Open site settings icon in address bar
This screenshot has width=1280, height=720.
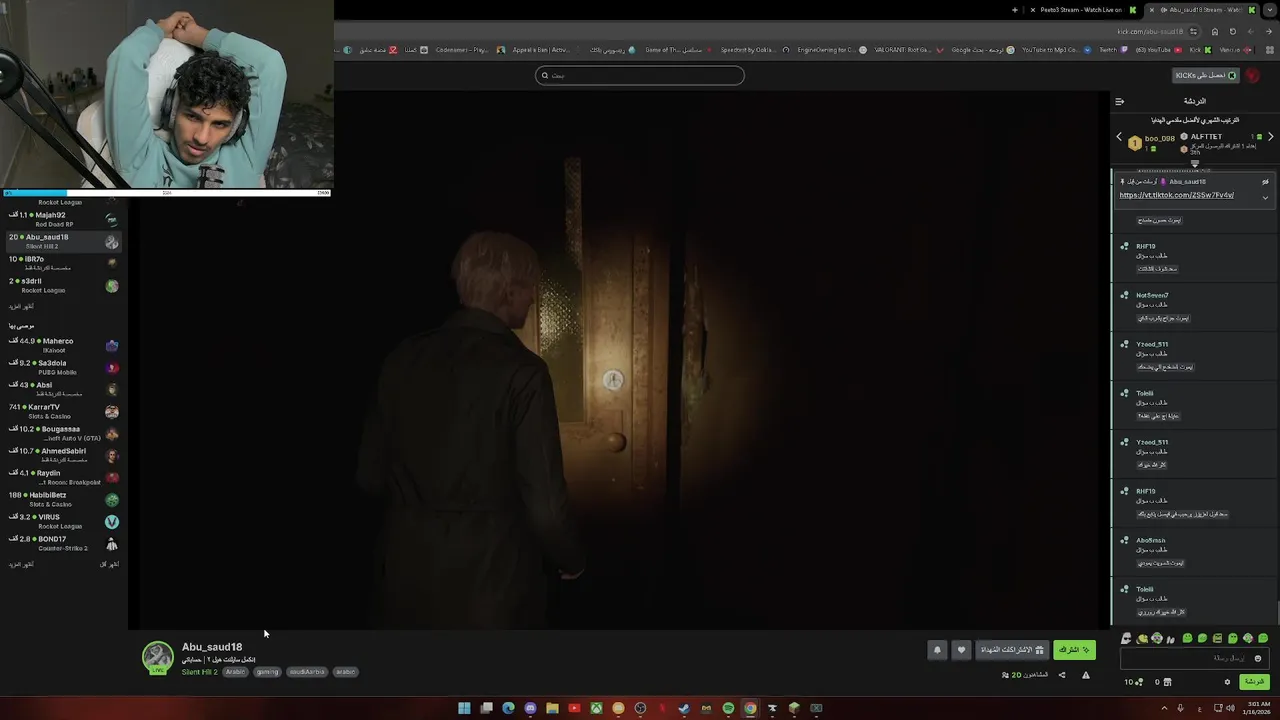(1193, 31)
